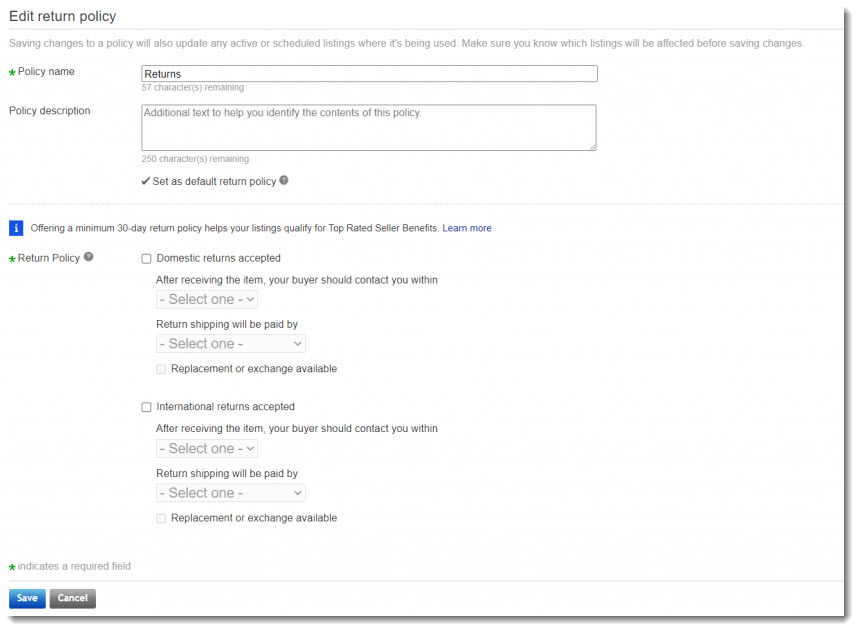Screen dimensions: 859x631
Task: Click the Policy description text box
Action: tap(368, 127)
